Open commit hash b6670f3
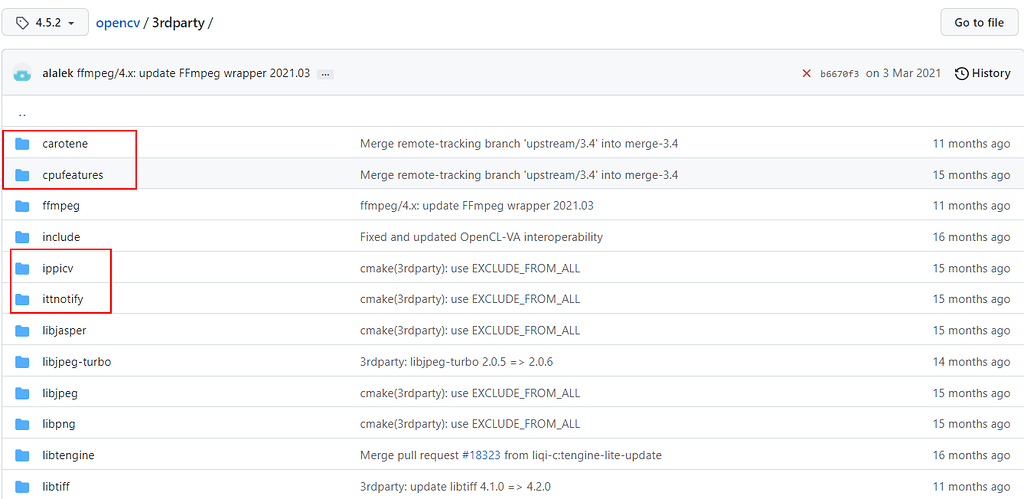 [x=840, y=74]
